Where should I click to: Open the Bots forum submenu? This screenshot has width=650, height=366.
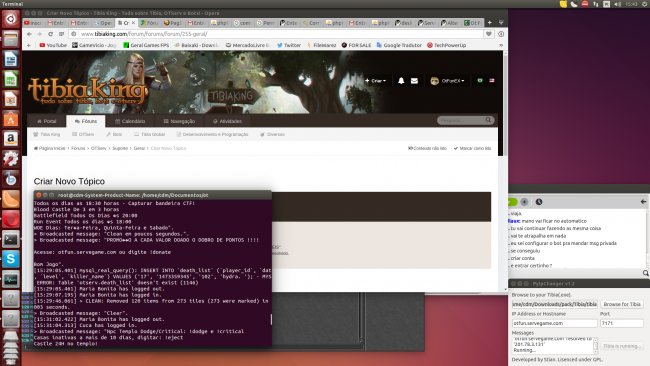[x=114, y=134]
